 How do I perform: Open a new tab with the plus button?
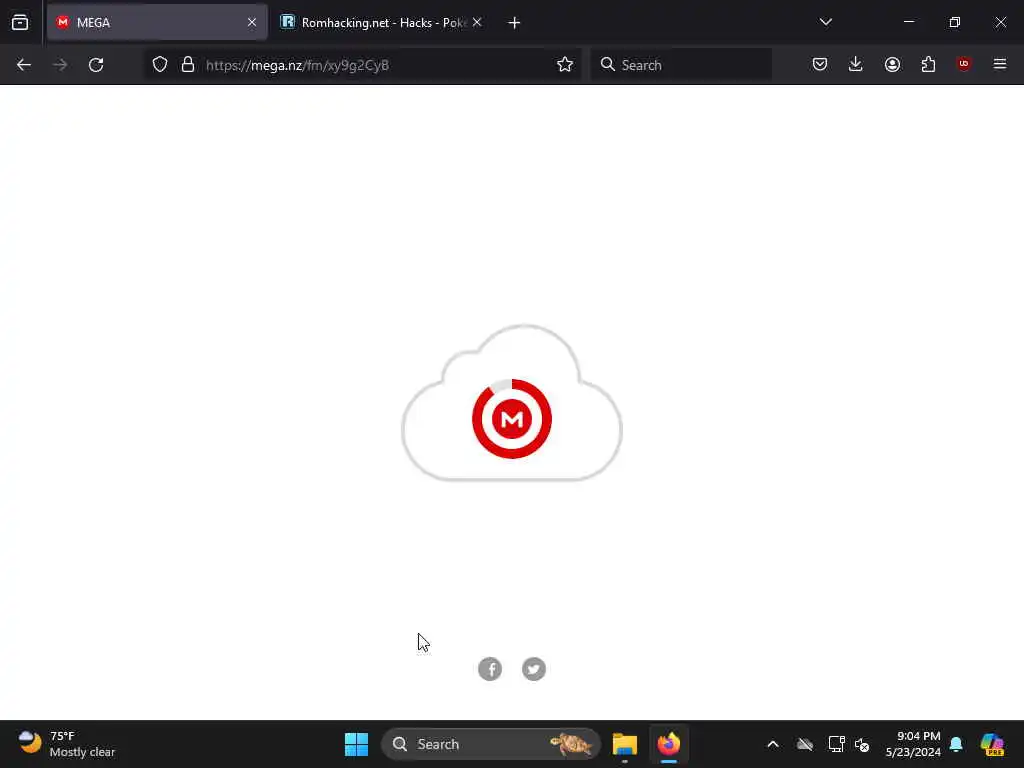(x=514, y=23)
